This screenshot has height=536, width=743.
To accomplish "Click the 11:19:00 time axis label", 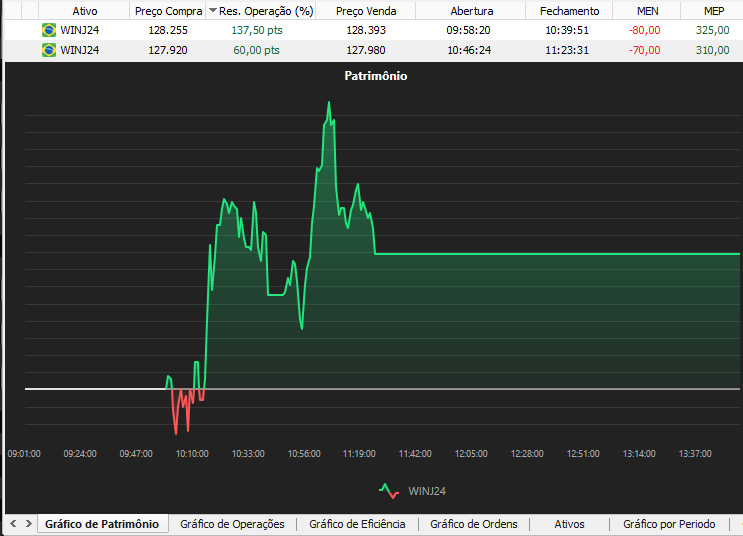I will pyautogui.click(x=359, y=454).
